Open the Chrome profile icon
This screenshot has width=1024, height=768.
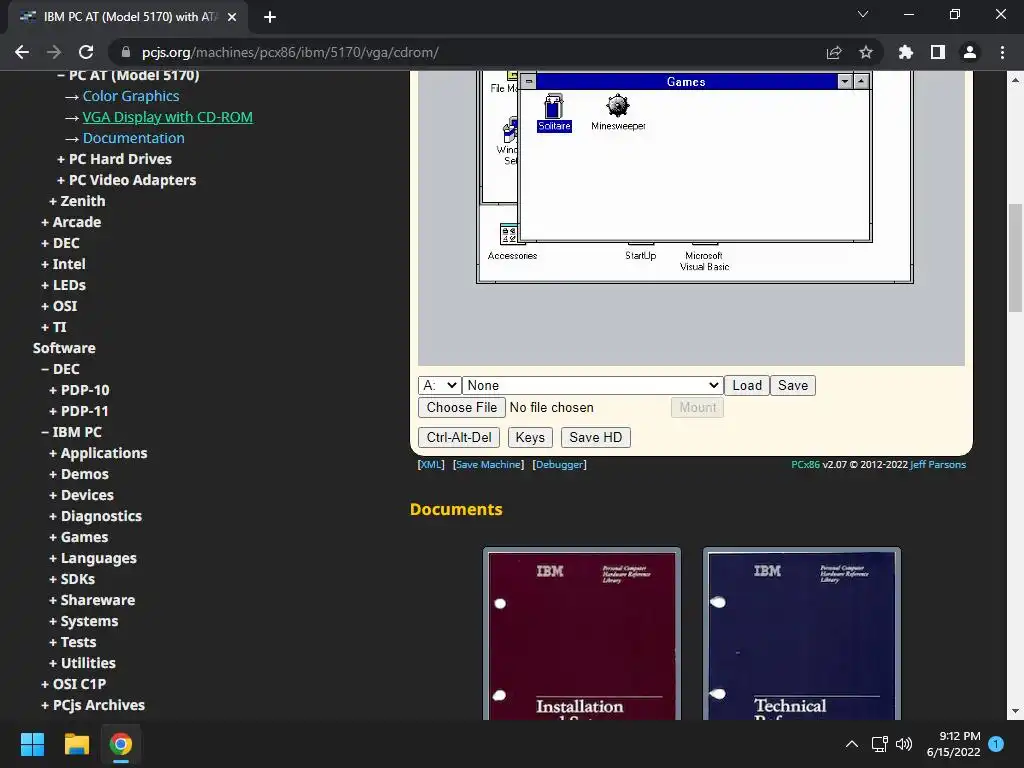970,52
